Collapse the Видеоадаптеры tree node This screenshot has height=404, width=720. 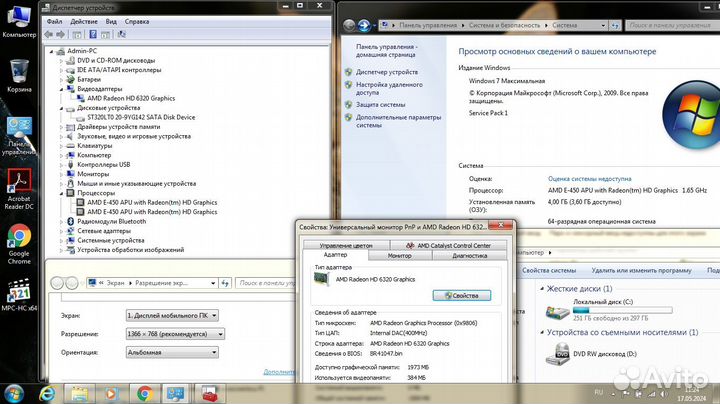point(61,89)
